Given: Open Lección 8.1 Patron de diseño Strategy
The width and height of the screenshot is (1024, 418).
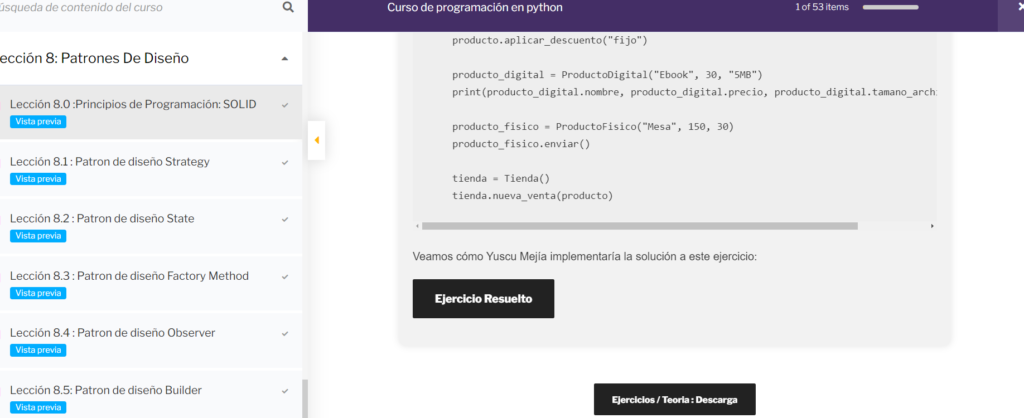Looking at the screenshot, I should tap(110, 162).
